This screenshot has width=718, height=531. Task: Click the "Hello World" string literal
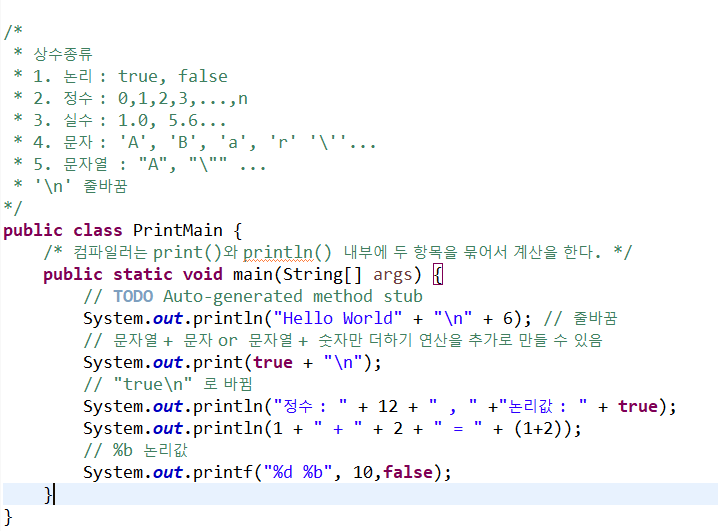click(338, 318)
